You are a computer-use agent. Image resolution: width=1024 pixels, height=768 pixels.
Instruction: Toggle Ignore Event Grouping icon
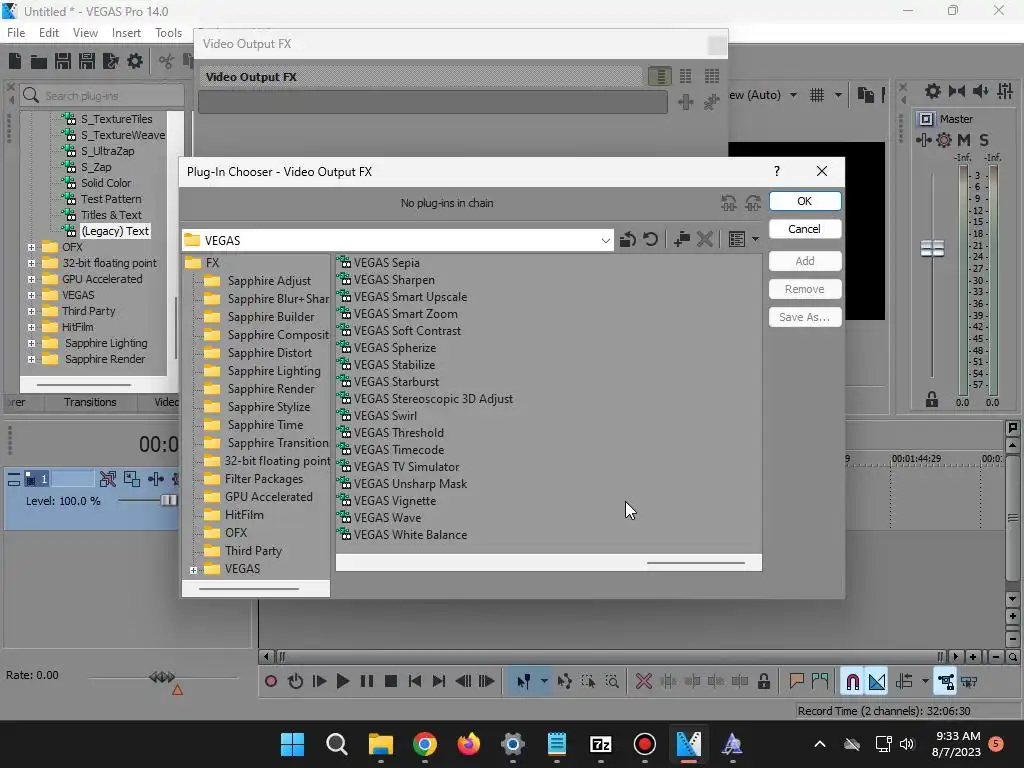click(x=970, y=682)
